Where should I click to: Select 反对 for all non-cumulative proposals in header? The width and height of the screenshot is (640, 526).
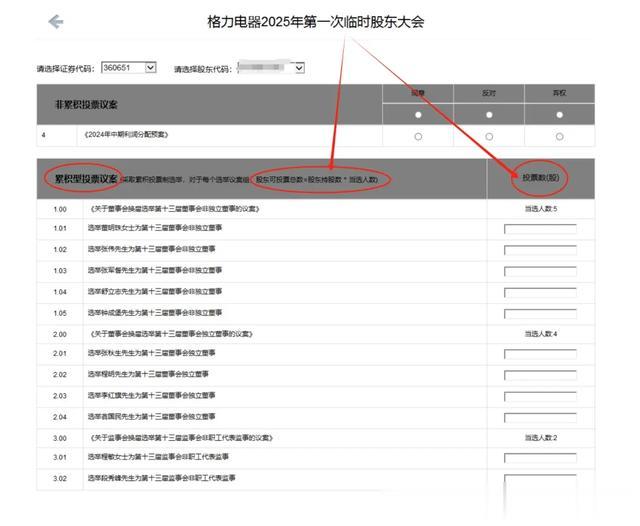tap(489, 115)
